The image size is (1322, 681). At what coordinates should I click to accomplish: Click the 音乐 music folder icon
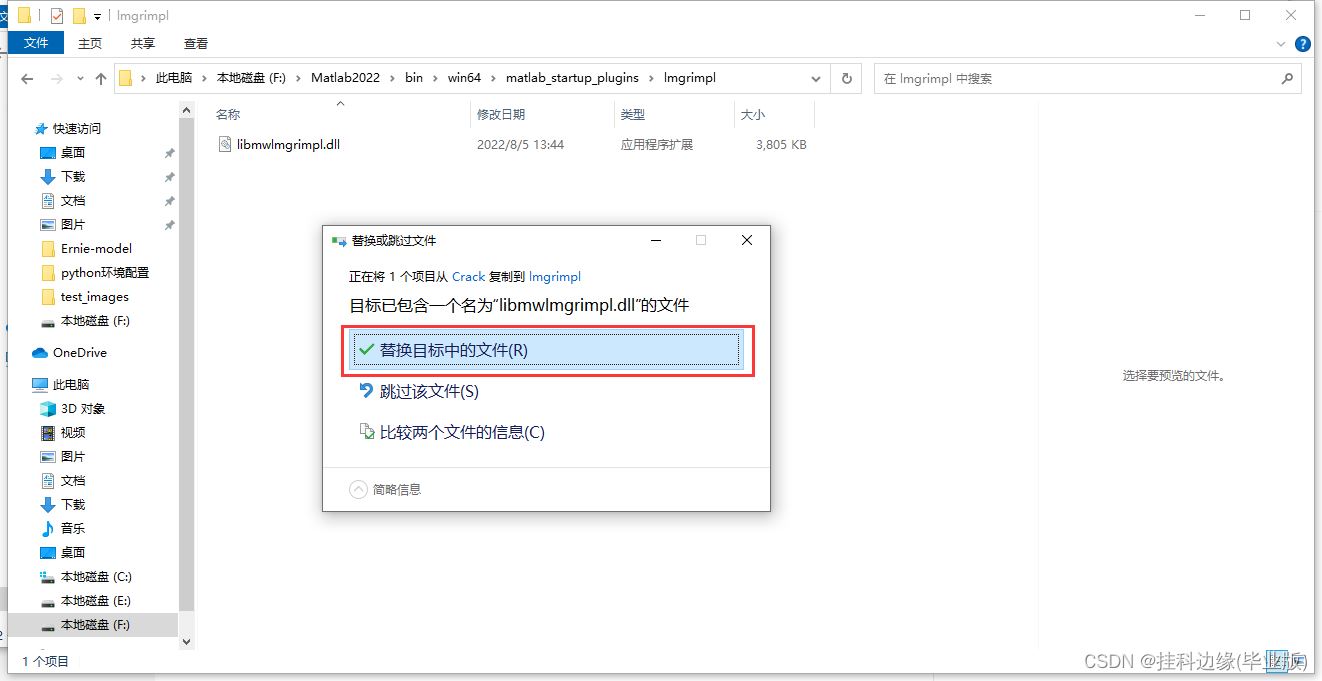[x=47, y=529]
